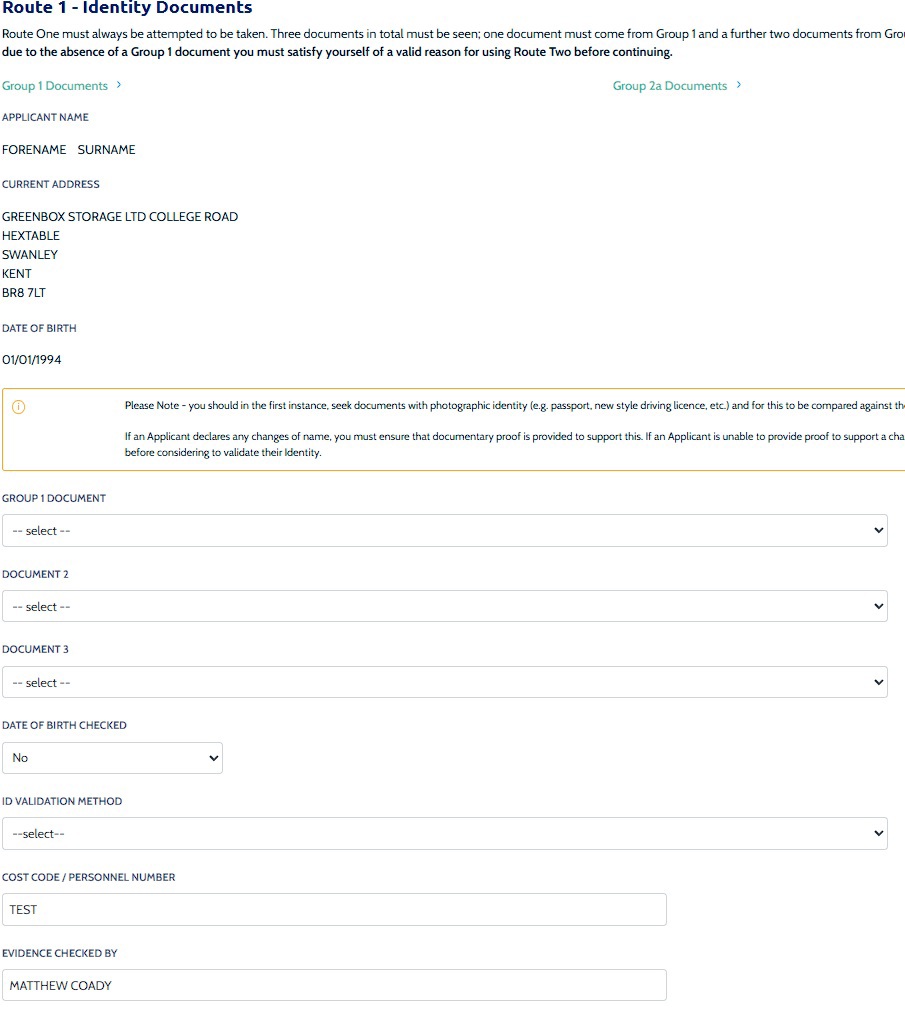Open the Group 2a Documents link

[x=669, y=86]
